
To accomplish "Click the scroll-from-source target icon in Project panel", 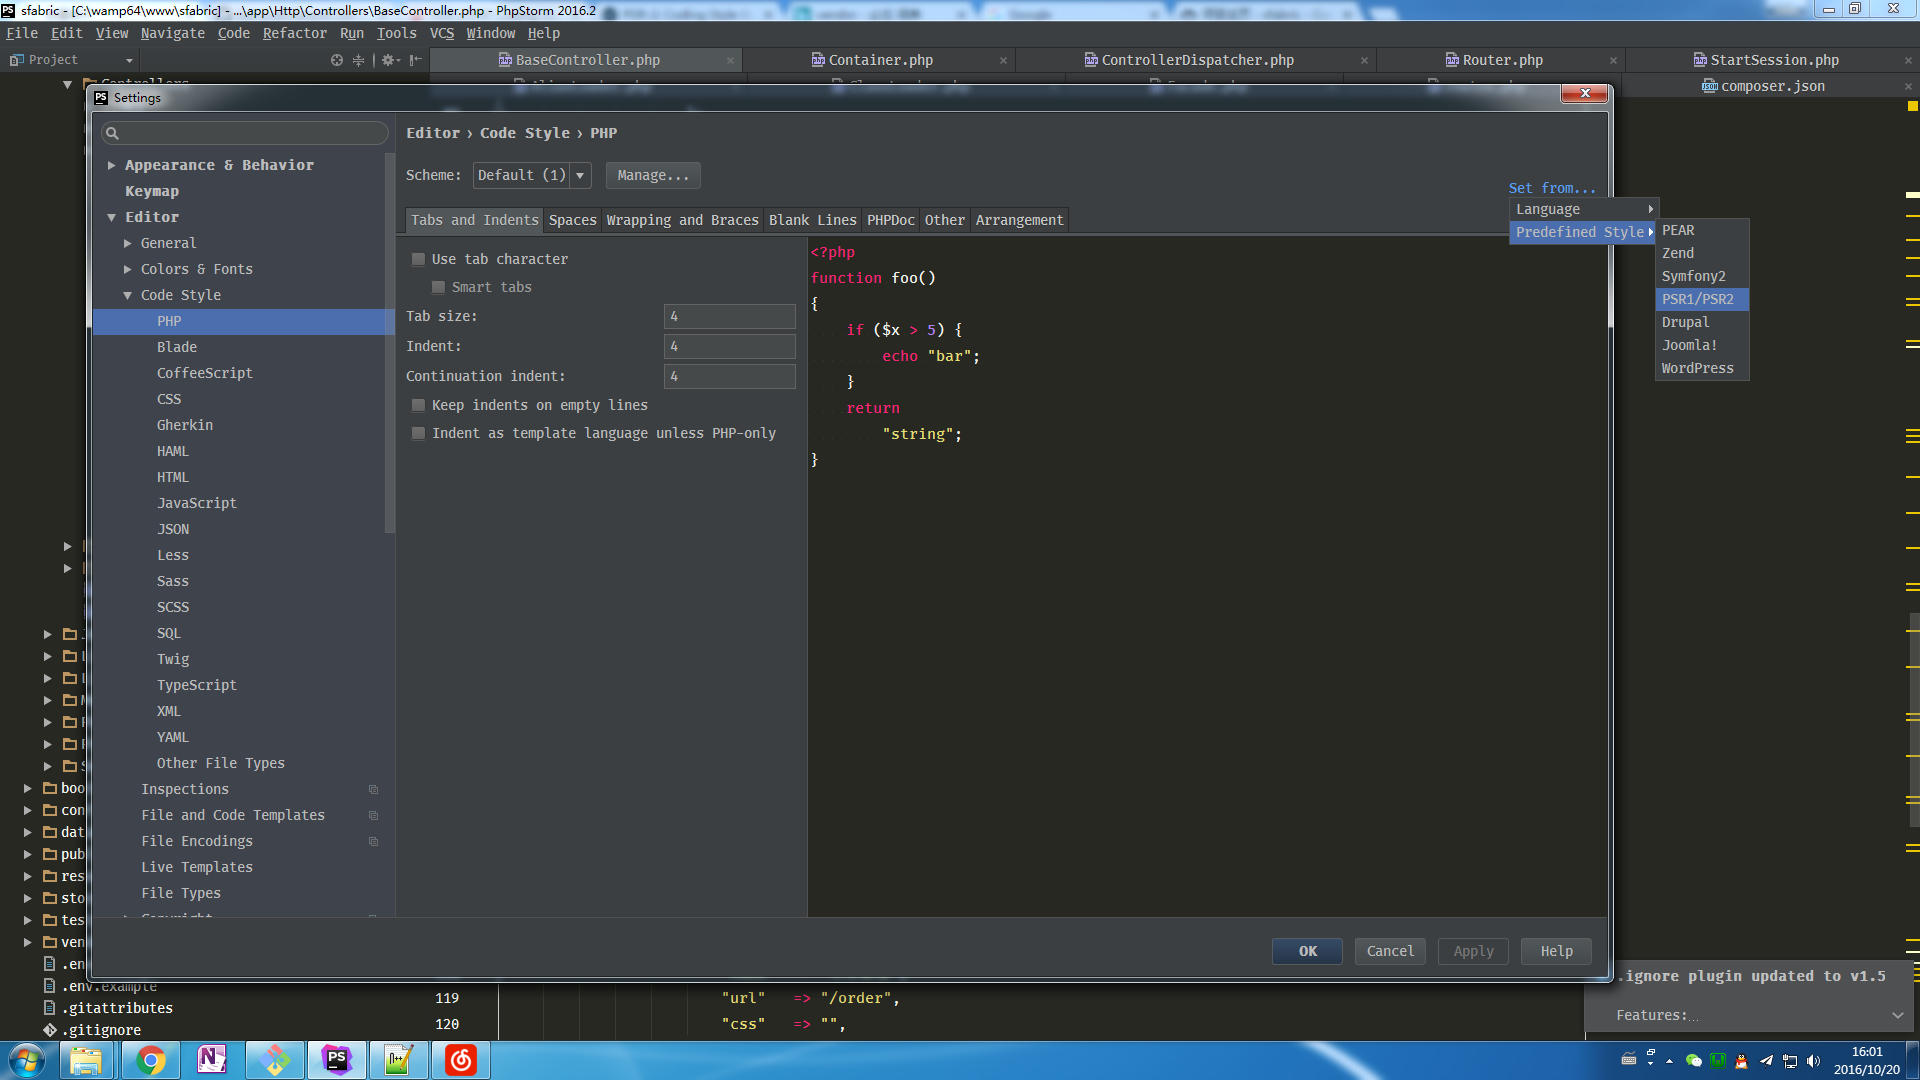I will 337,60.
